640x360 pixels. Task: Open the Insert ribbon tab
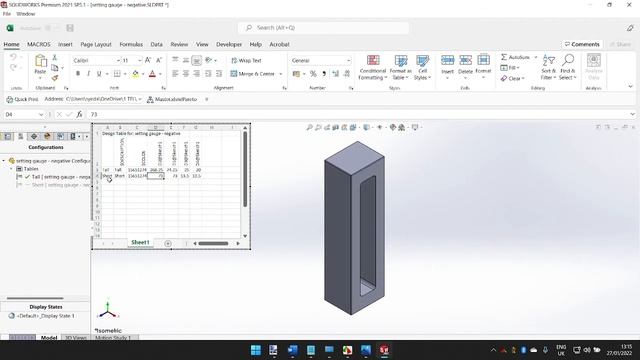click(x=65, y=44)
